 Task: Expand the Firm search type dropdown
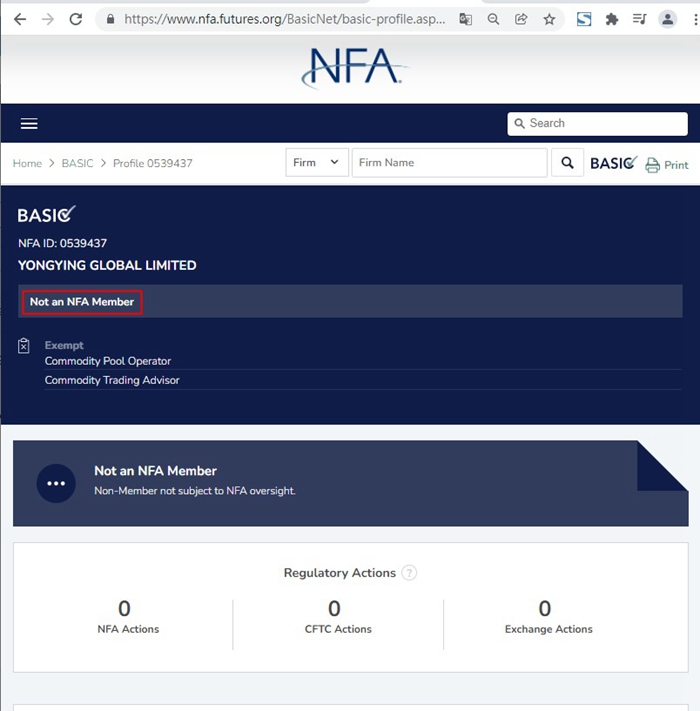point(317,163)
